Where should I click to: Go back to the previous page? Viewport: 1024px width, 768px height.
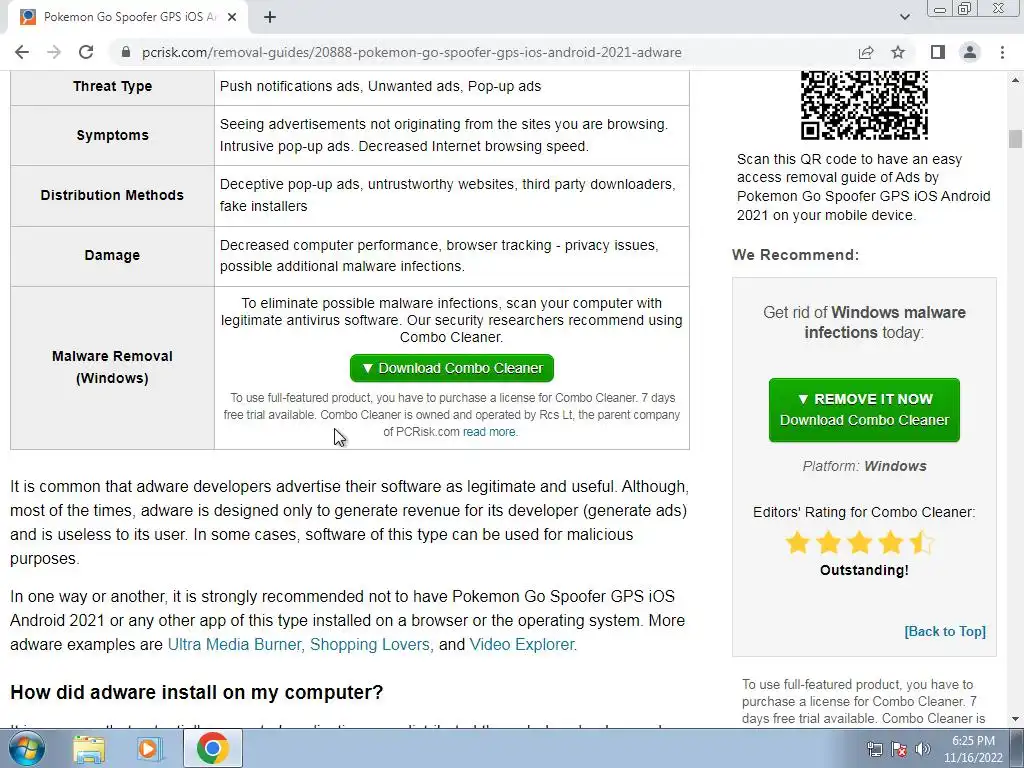[22, 52]
